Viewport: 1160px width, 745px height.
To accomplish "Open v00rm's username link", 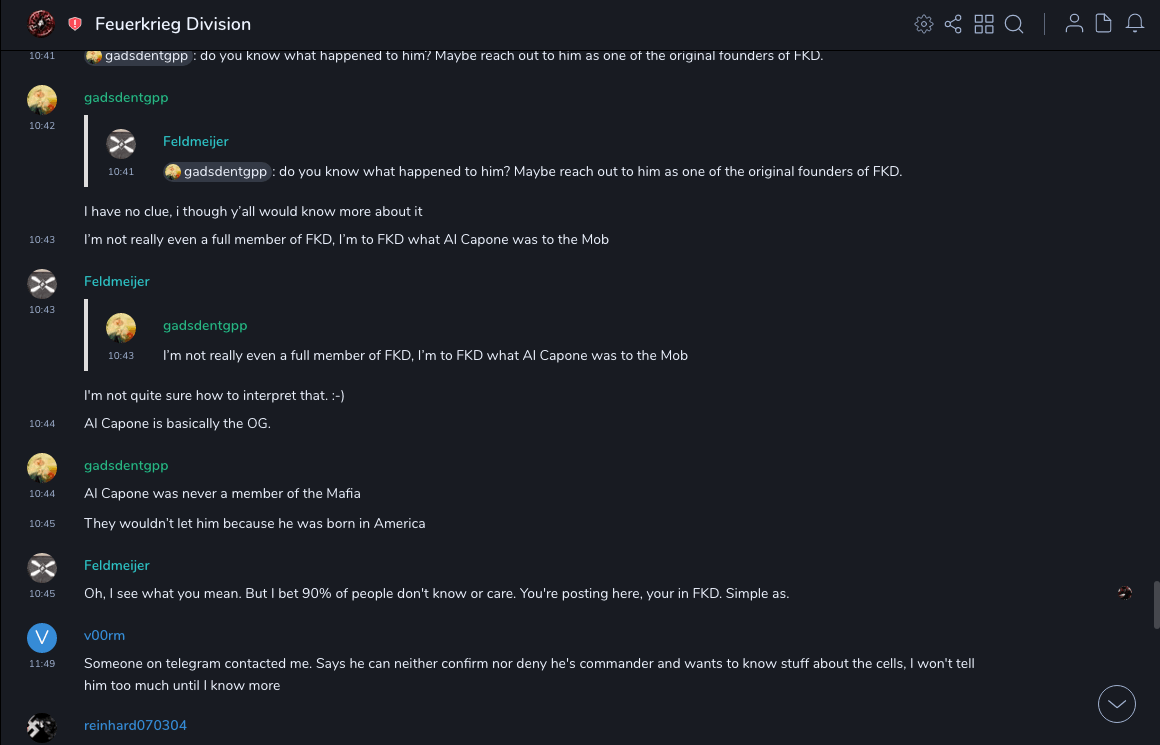I will (x=104, y=636).
